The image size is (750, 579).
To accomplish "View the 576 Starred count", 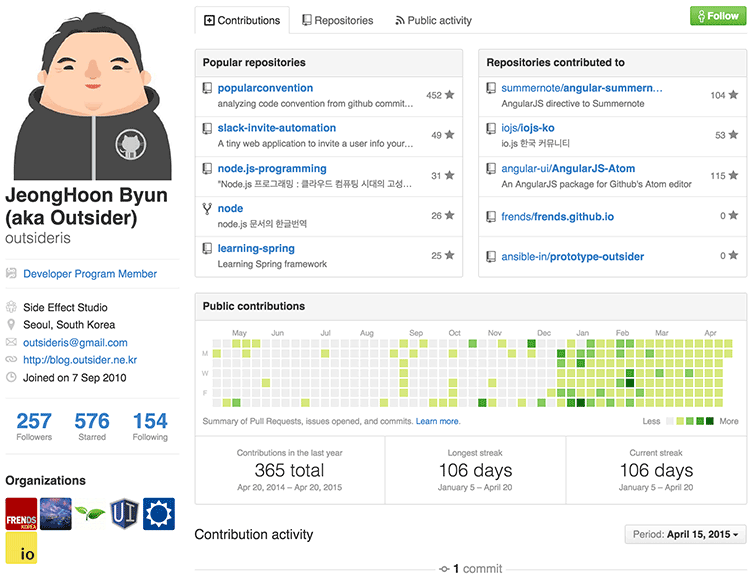I will pos(92,426).
